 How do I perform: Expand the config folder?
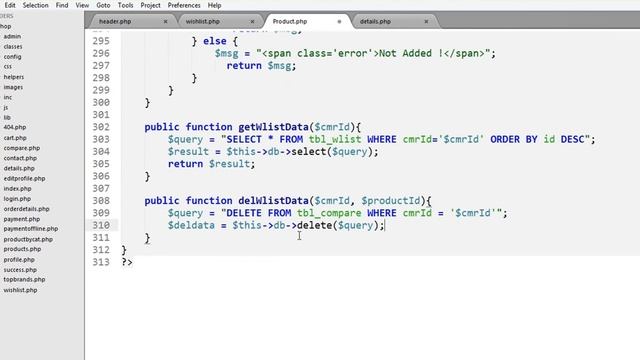(x=12, y=57)
